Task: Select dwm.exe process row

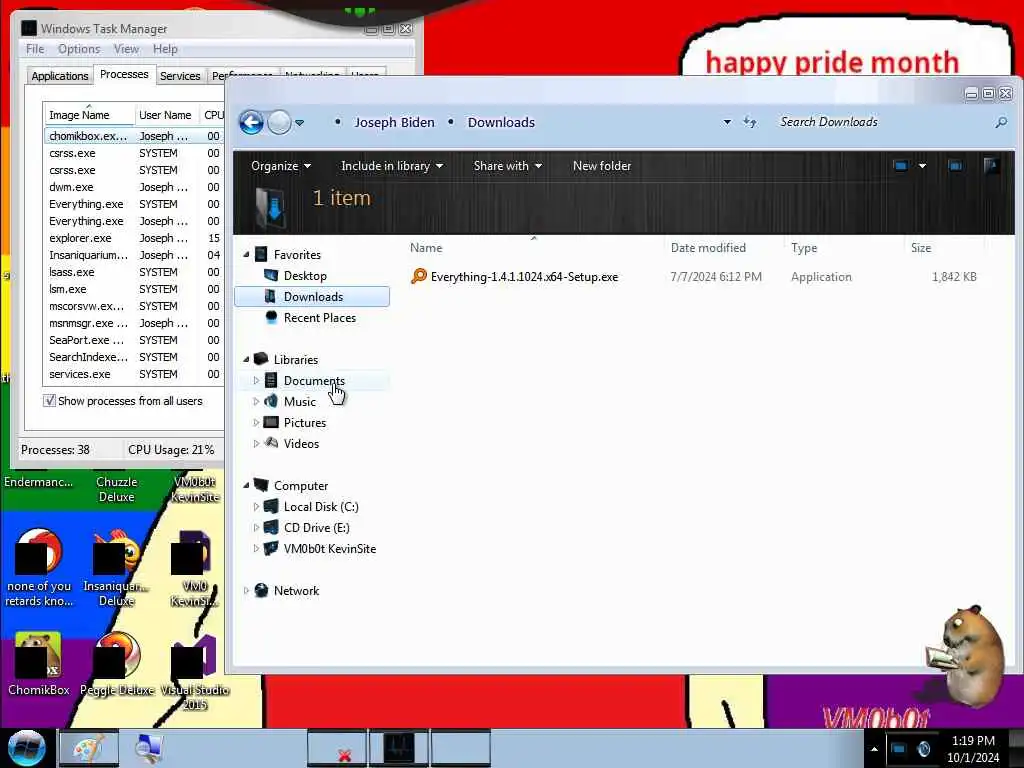Action: [x=134, y=187]
